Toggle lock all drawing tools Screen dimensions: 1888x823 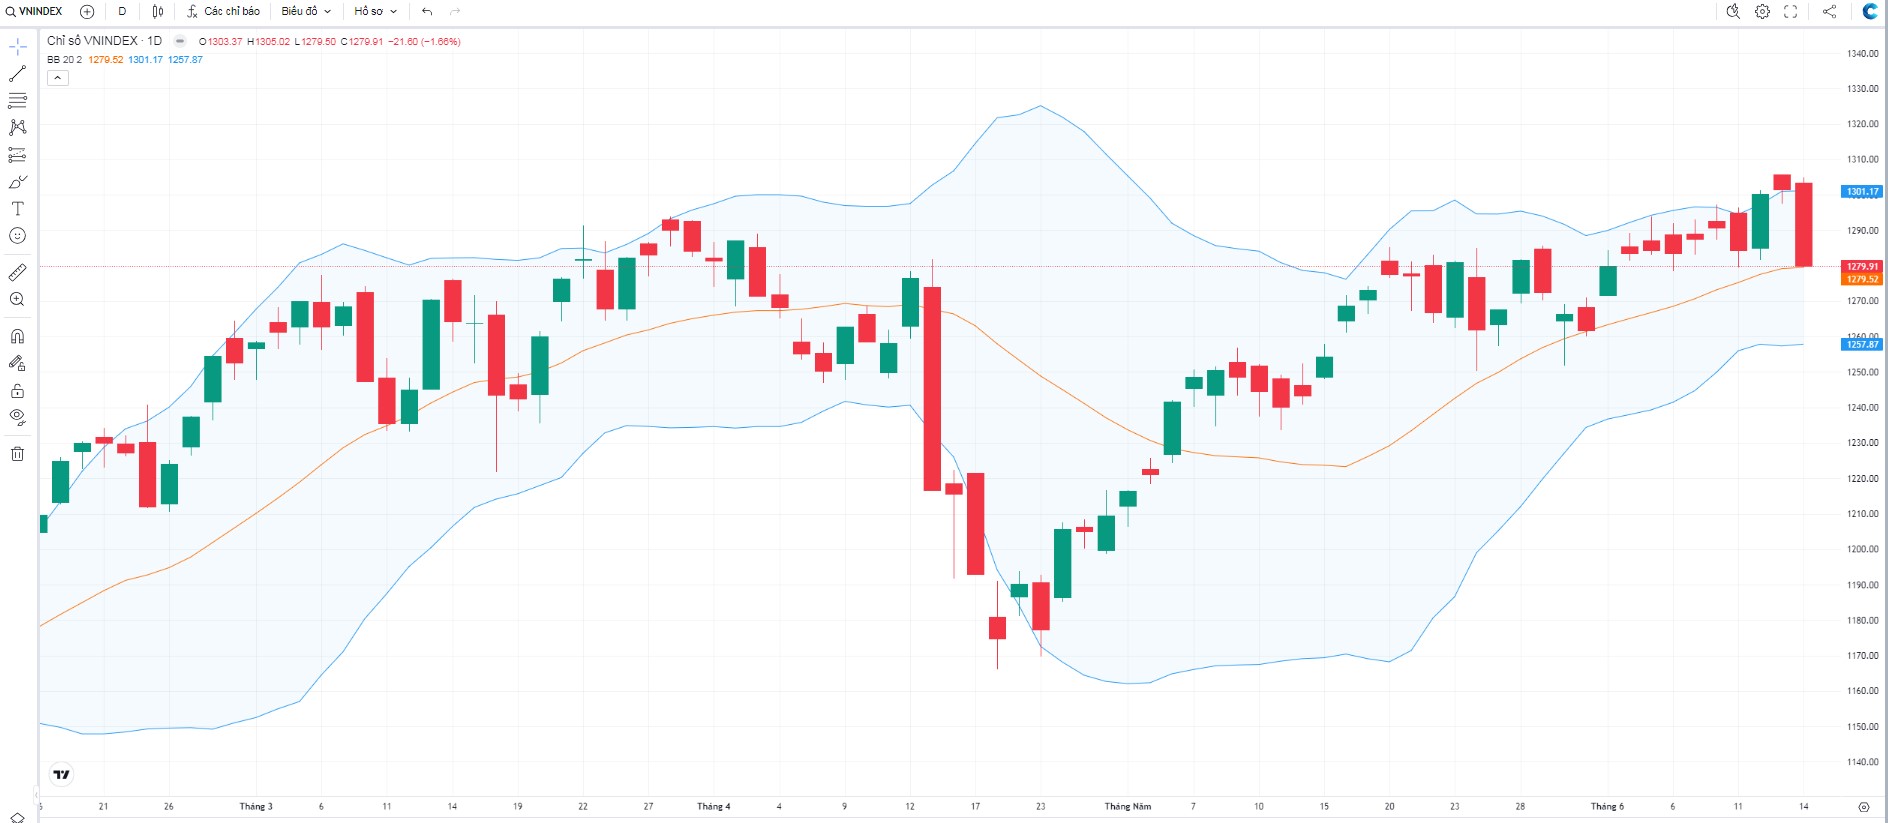pyautogui.click(x=17, y=390)
